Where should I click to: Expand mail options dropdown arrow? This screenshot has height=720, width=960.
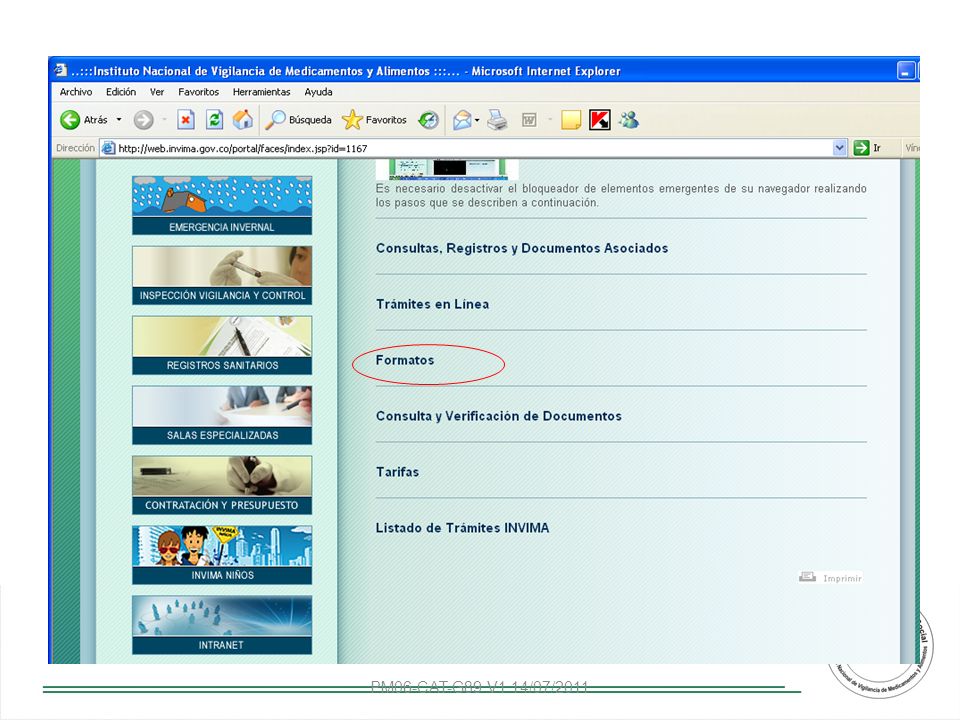(477, 120)
